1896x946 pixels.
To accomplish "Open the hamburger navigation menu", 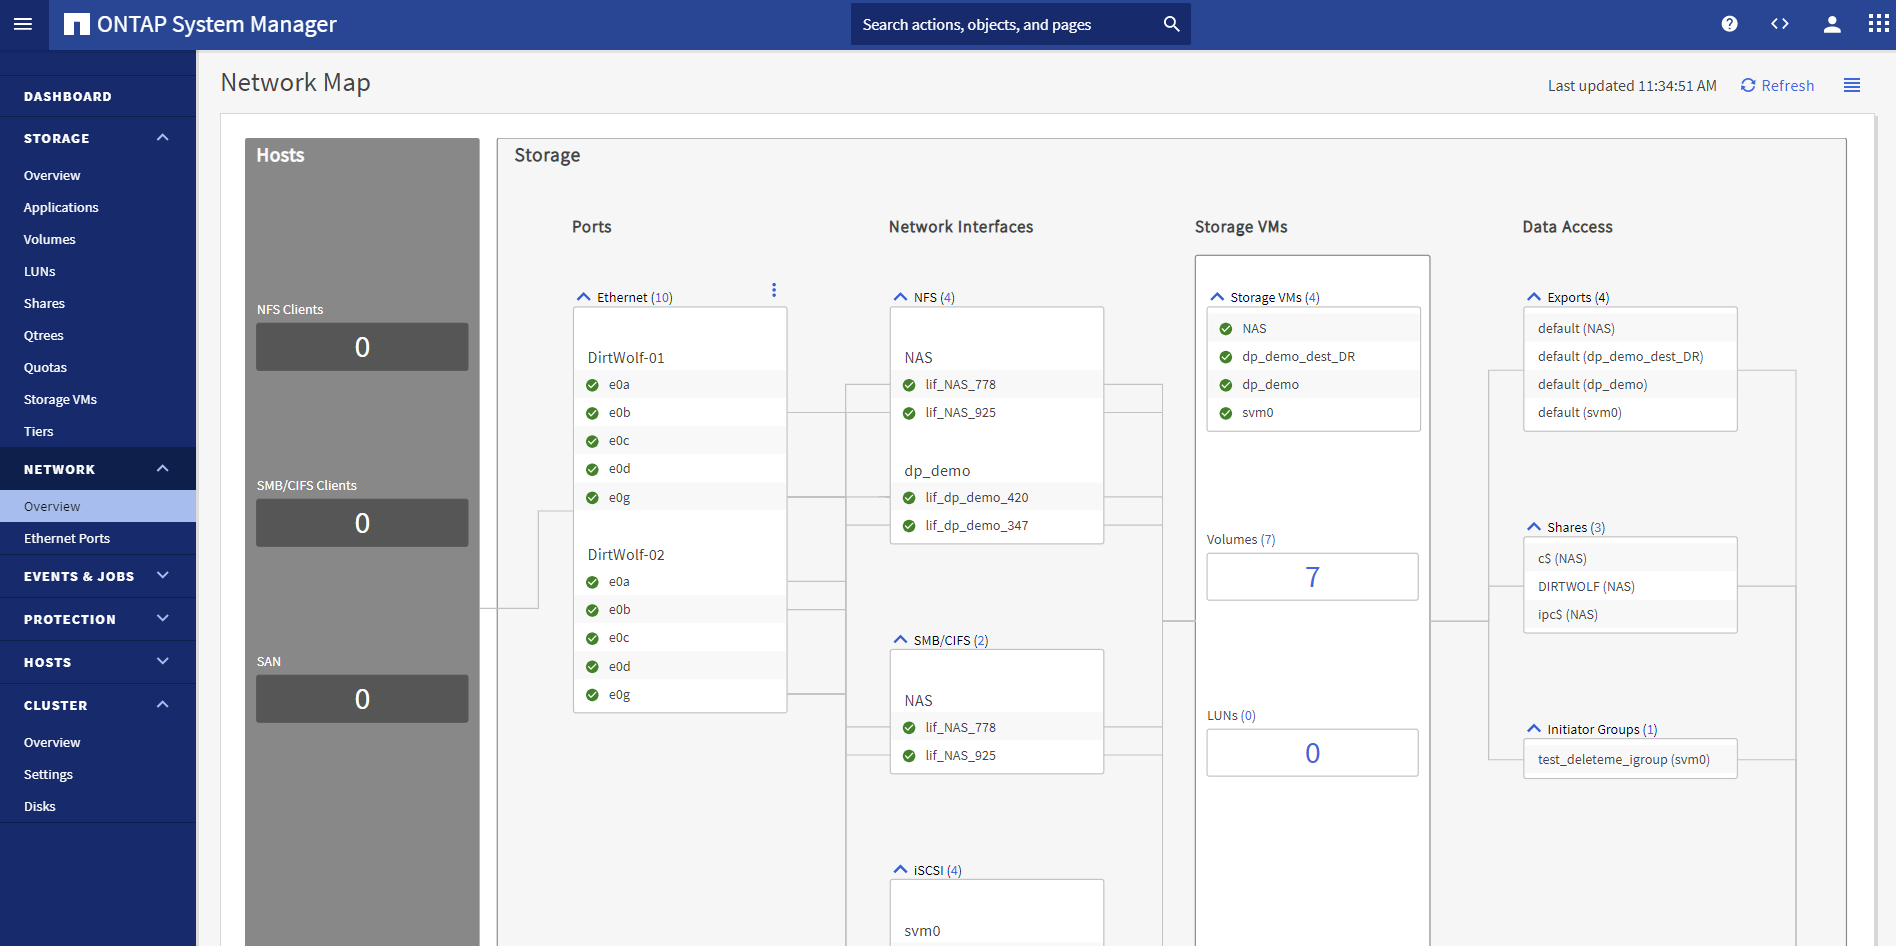I will 23,24.
